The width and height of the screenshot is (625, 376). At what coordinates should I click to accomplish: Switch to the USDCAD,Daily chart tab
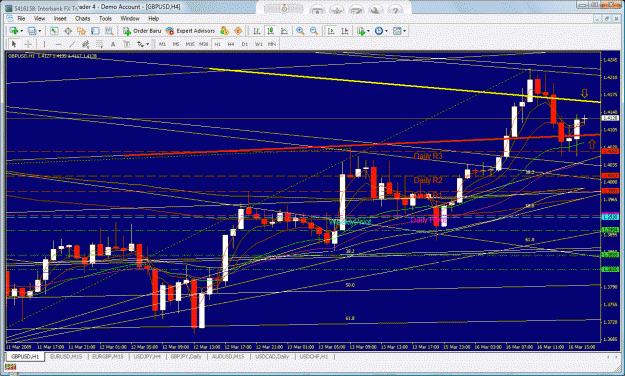[272, 356]
